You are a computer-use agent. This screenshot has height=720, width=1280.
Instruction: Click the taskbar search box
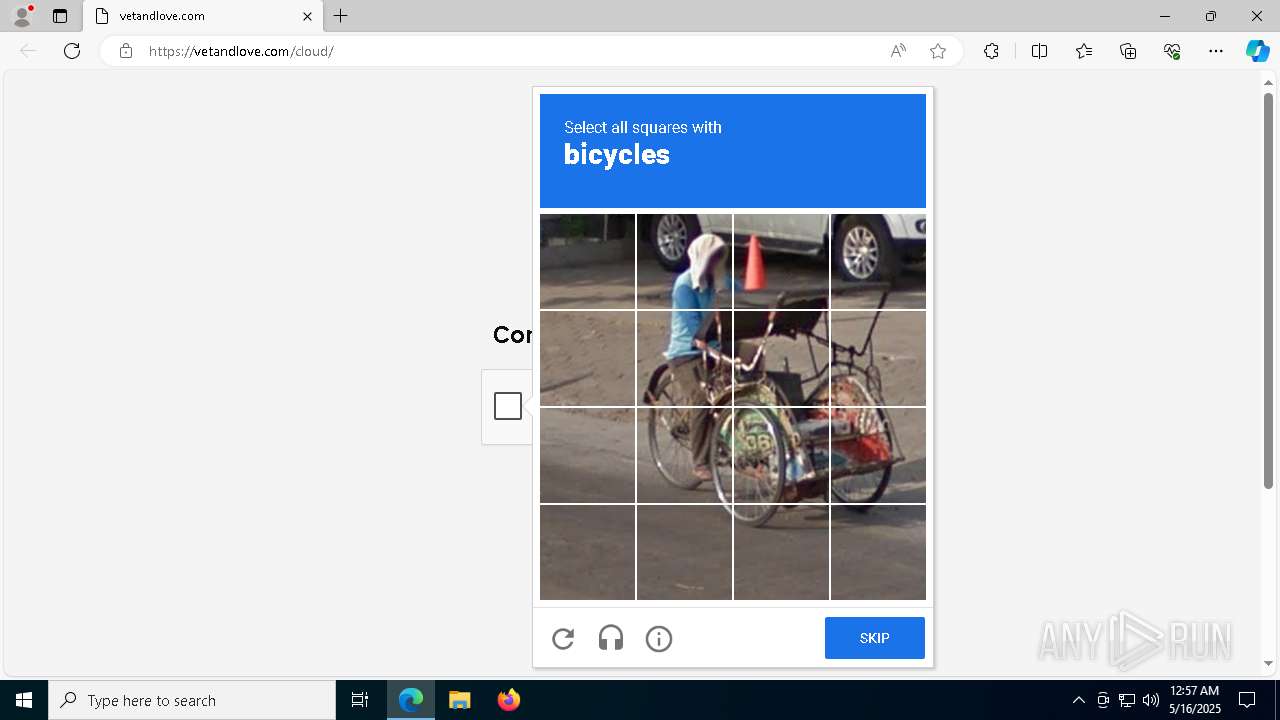pos(192,700)
